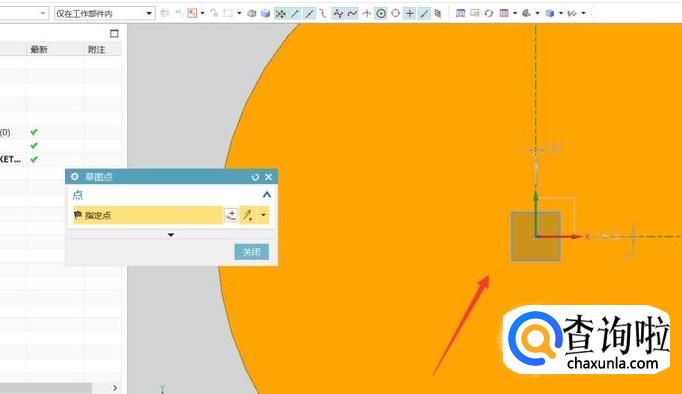
Task: Click the point dialog icon in 草图点
Action: [231, 215]
